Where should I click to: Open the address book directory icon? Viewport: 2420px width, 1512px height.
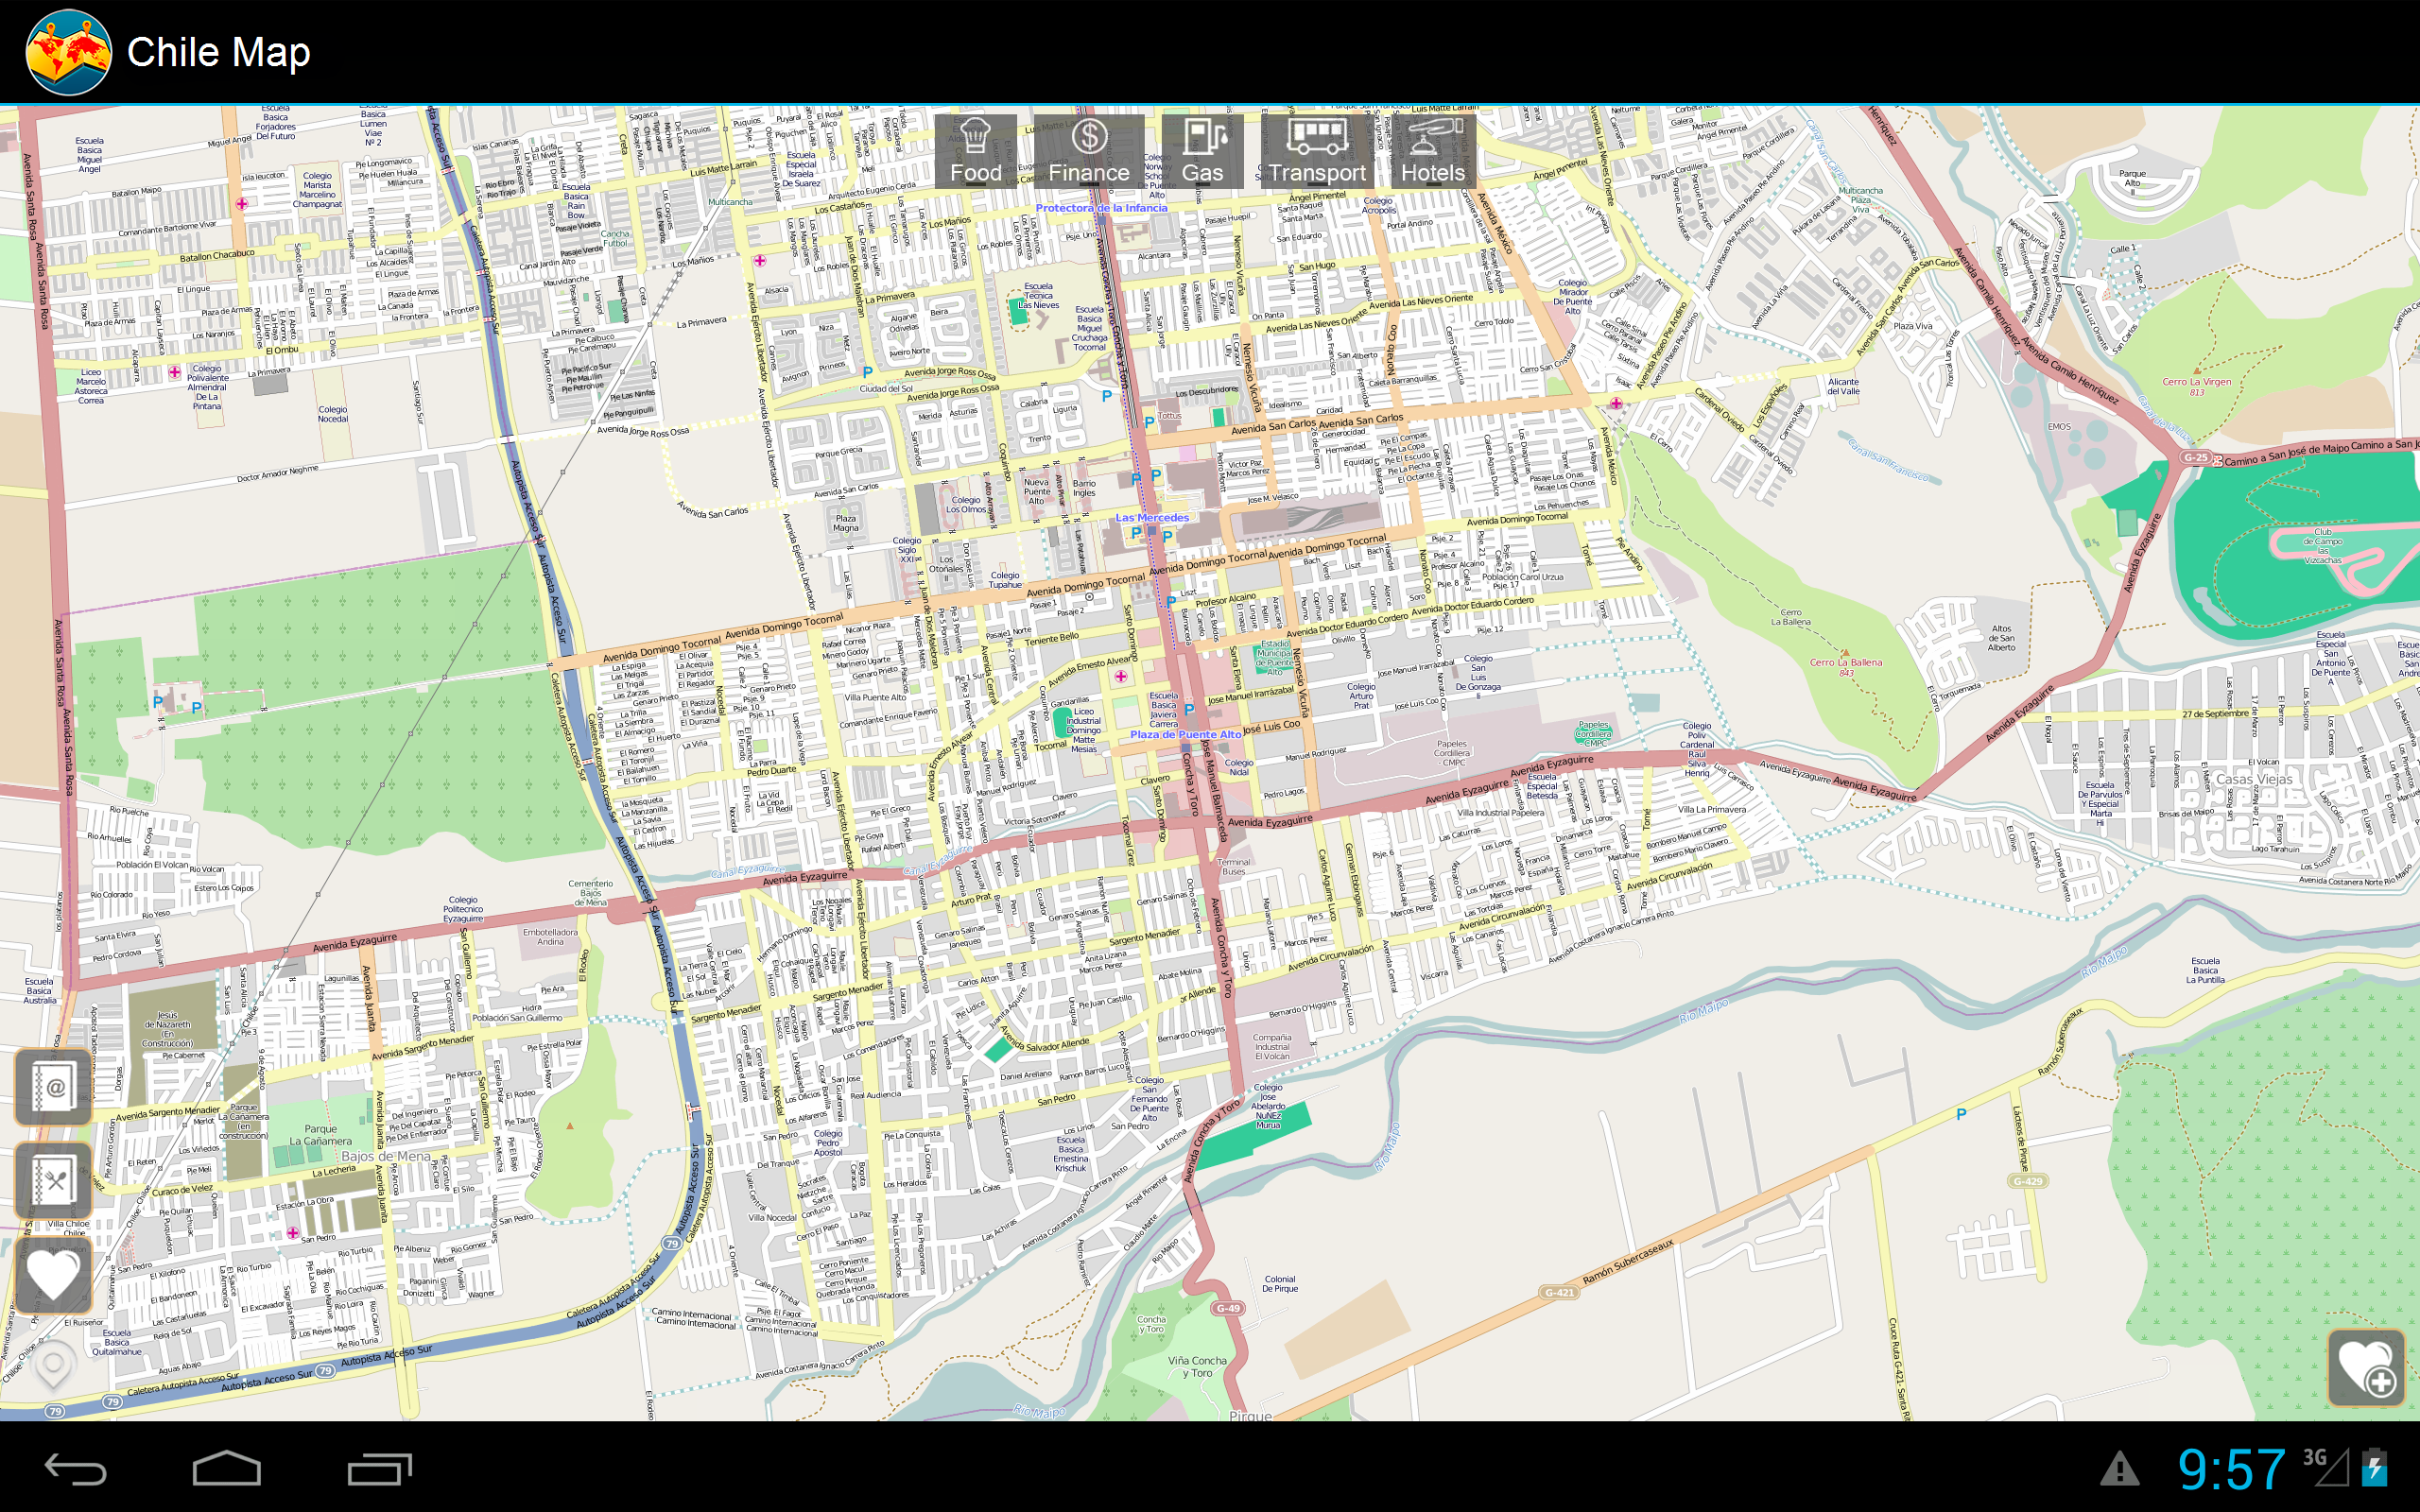(54, 1087)
